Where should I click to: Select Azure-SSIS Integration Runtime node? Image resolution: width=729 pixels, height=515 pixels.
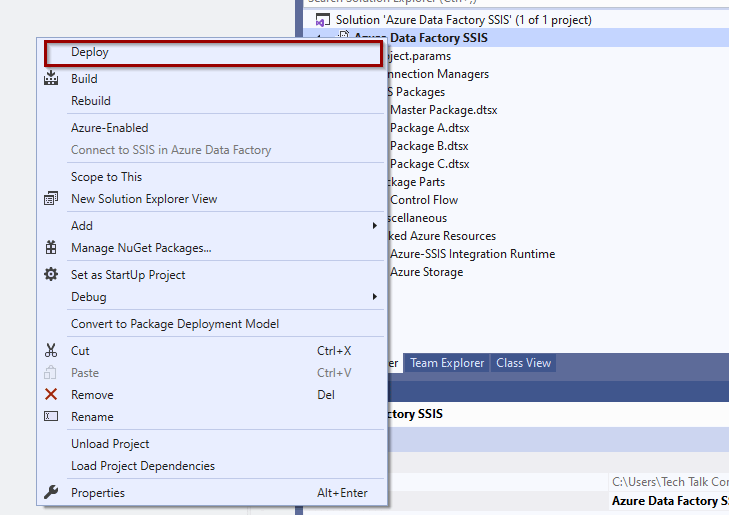[x=472, y=254]
